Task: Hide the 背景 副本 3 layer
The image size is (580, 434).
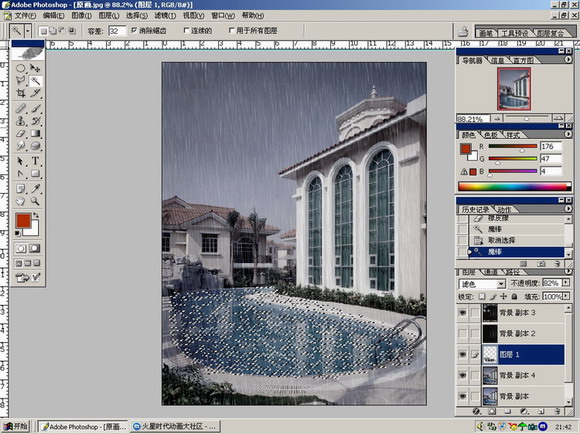Action: [462, 313]
